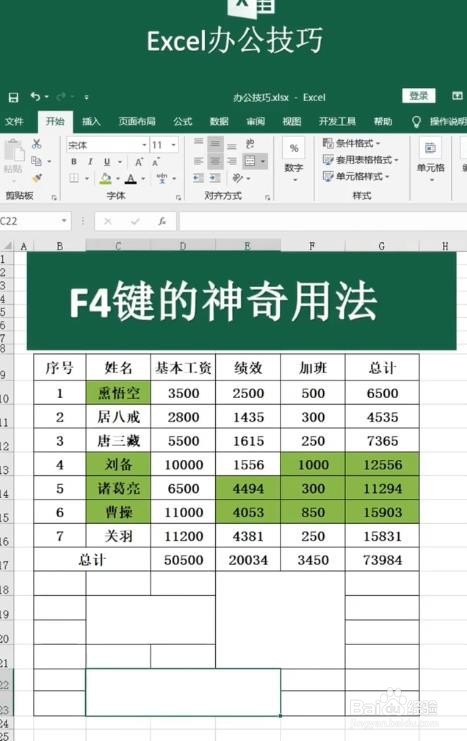Screen dimensions: 467x741
Task: Toggle Underline formatting
Action: (107, 162)
